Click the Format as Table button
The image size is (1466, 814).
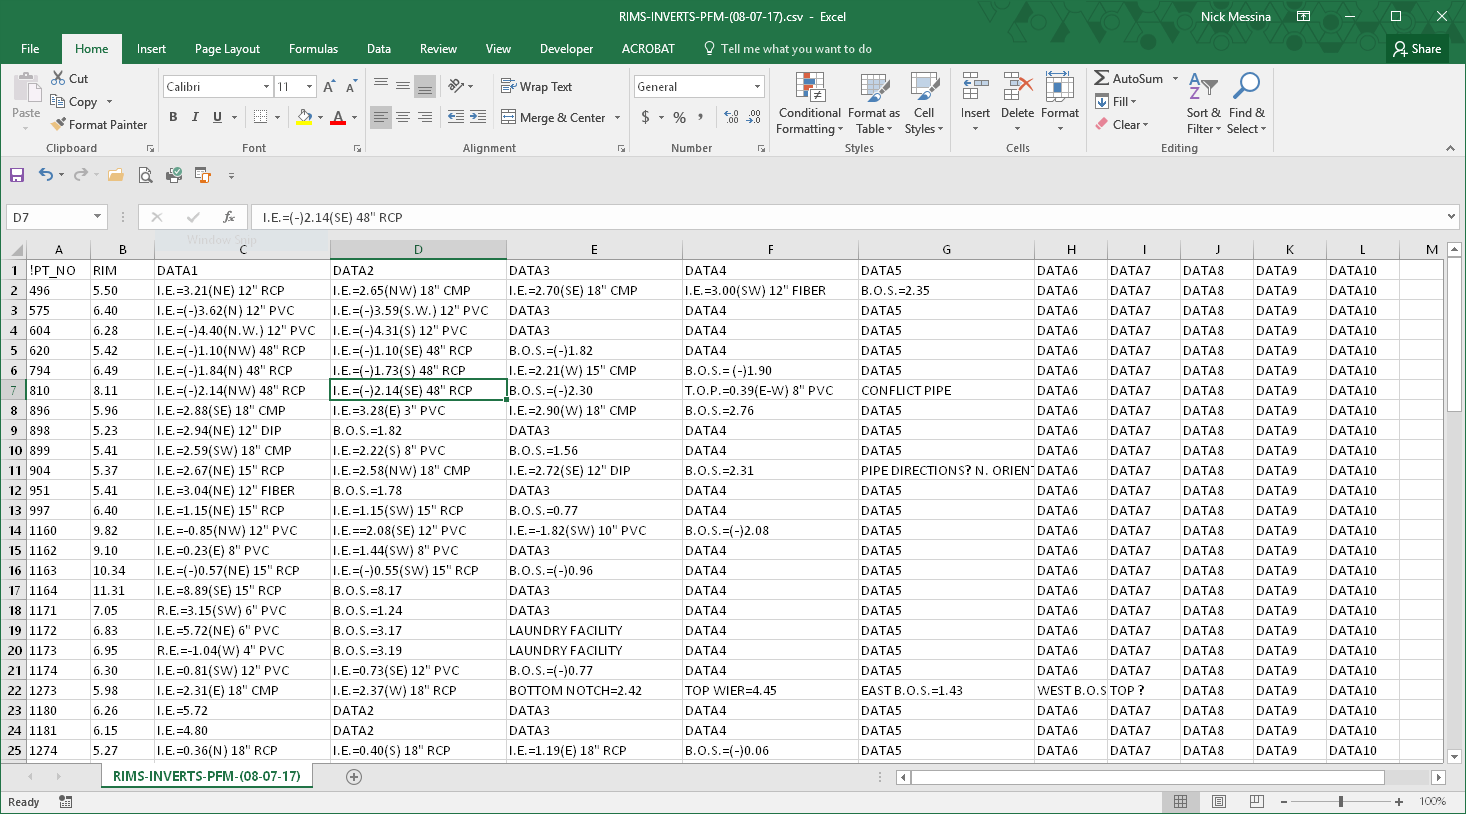tap(873, 103)
